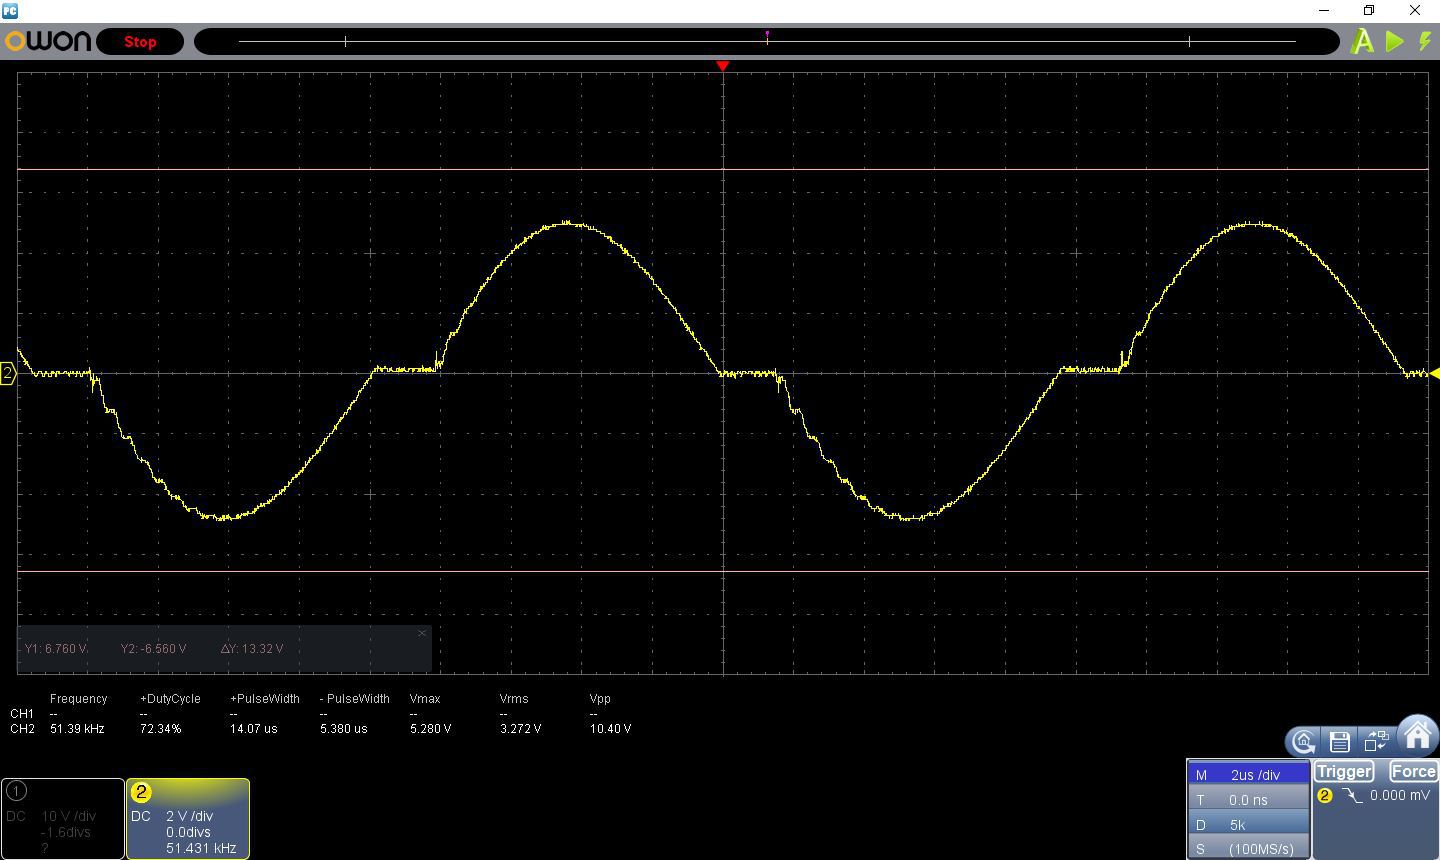Select the channel 2 info box

(x=188, y=818)
